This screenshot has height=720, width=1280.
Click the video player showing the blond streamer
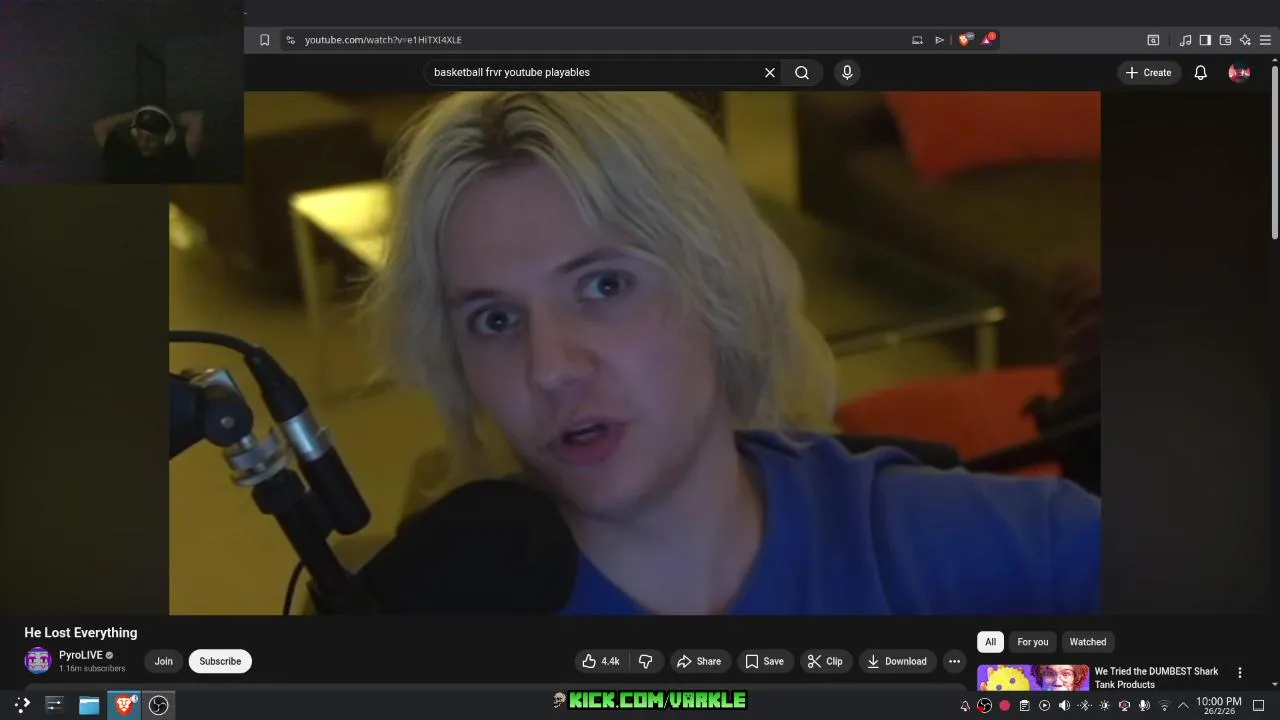635,353
